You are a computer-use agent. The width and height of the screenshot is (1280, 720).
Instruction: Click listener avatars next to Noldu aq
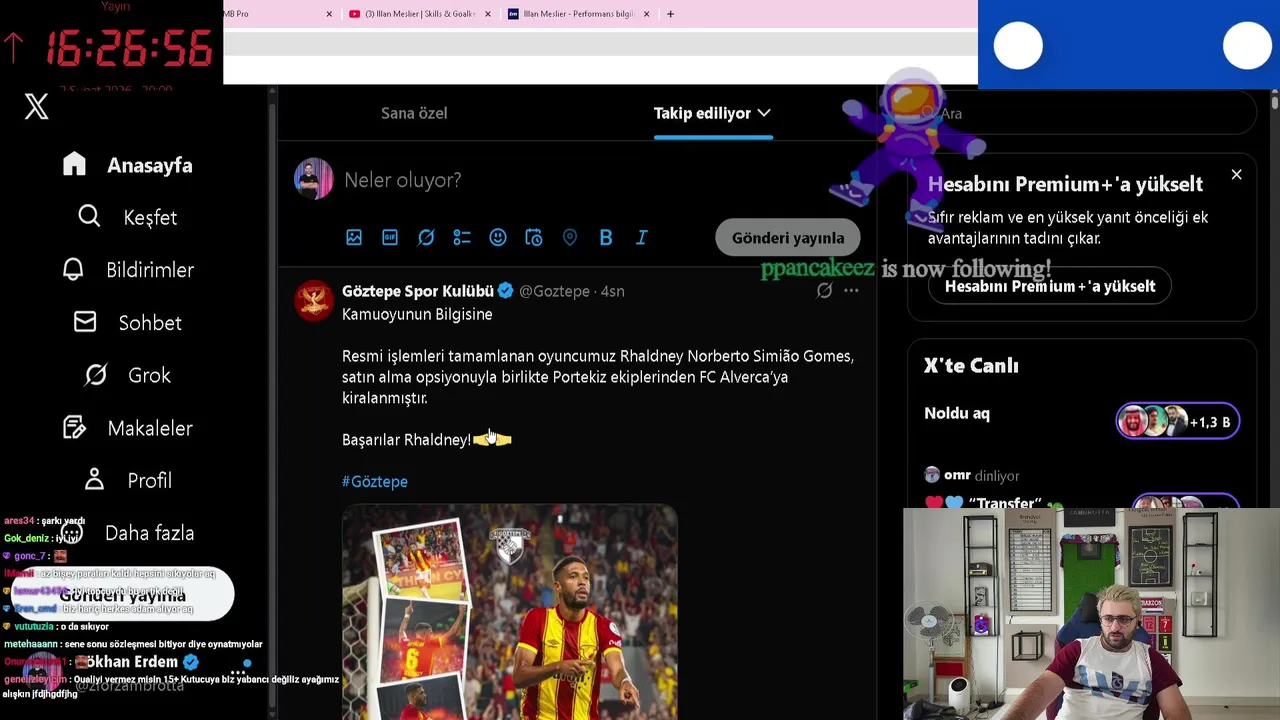pyautogui.click(x=1178, y=422)
